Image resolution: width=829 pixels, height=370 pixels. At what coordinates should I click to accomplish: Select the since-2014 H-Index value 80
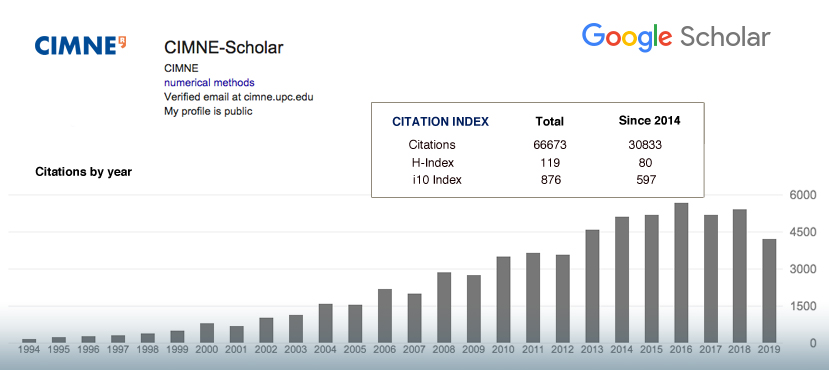coord(645,162)
